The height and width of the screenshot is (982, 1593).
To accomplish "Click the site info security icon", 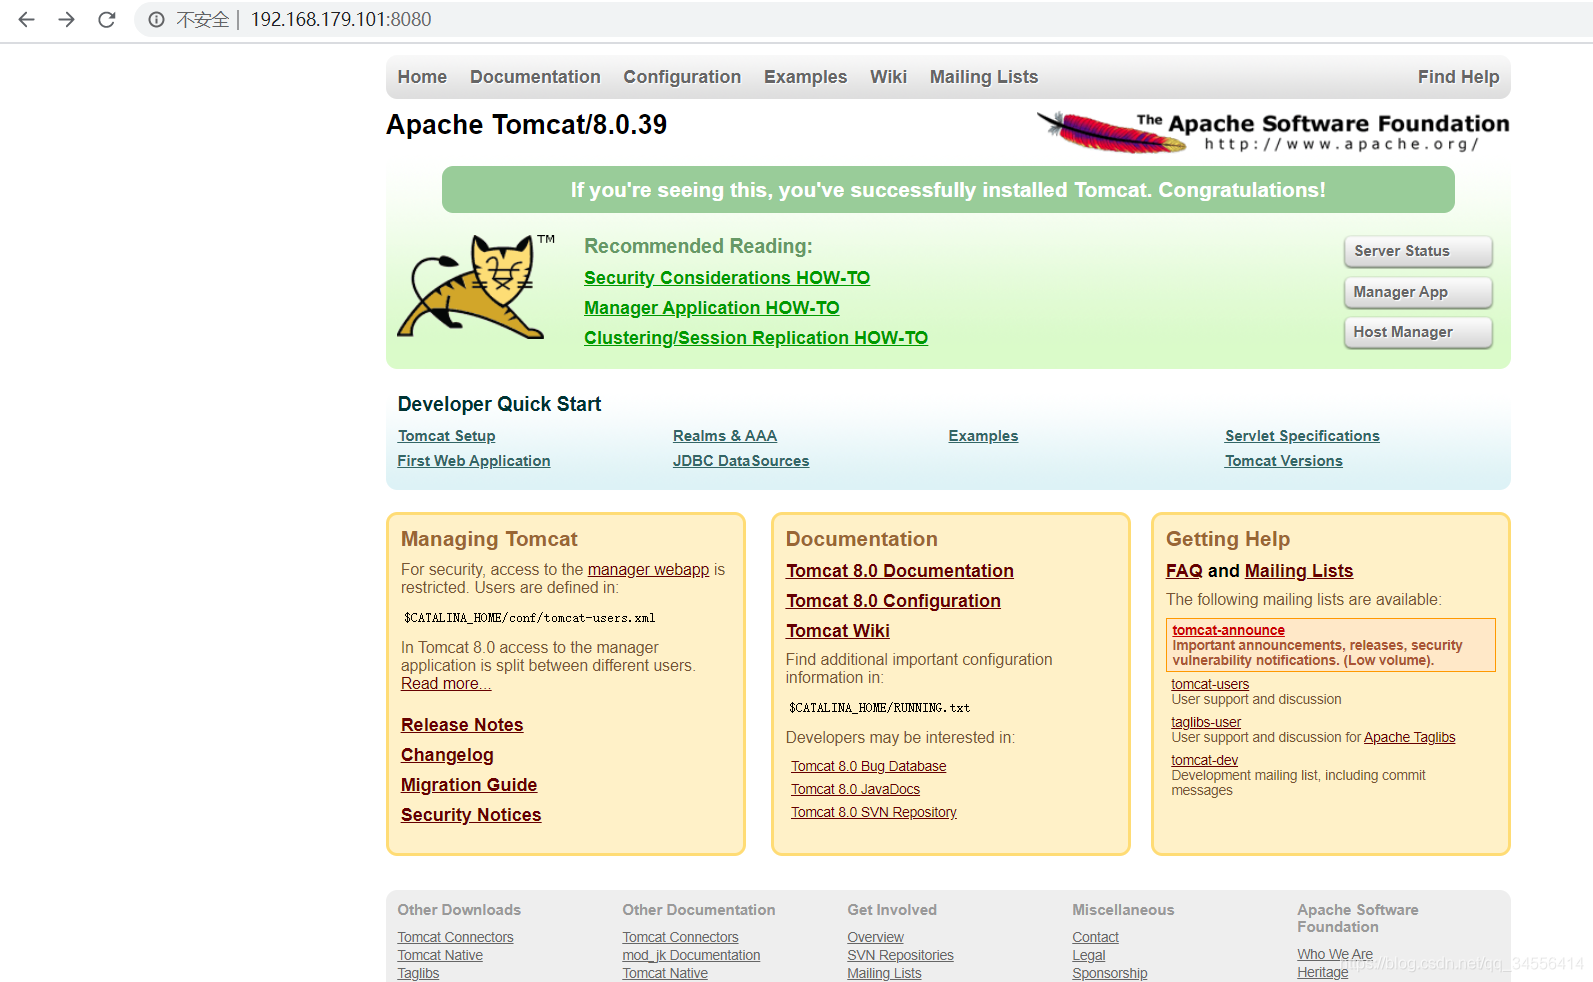I will (x=157, y=19).
